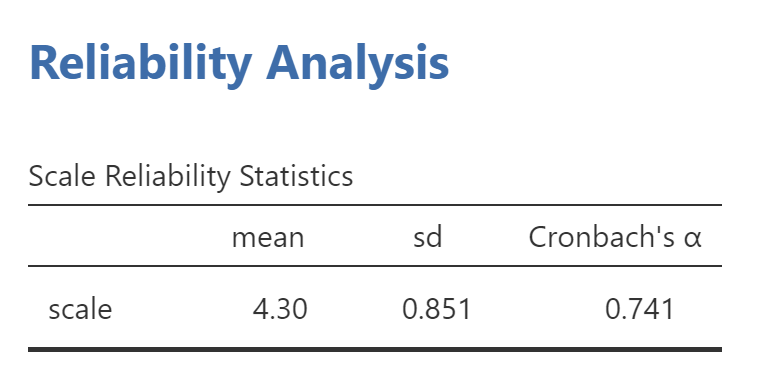Select the scale row label
Viewport: 757px width, 385px height.
tap(80, 309)
